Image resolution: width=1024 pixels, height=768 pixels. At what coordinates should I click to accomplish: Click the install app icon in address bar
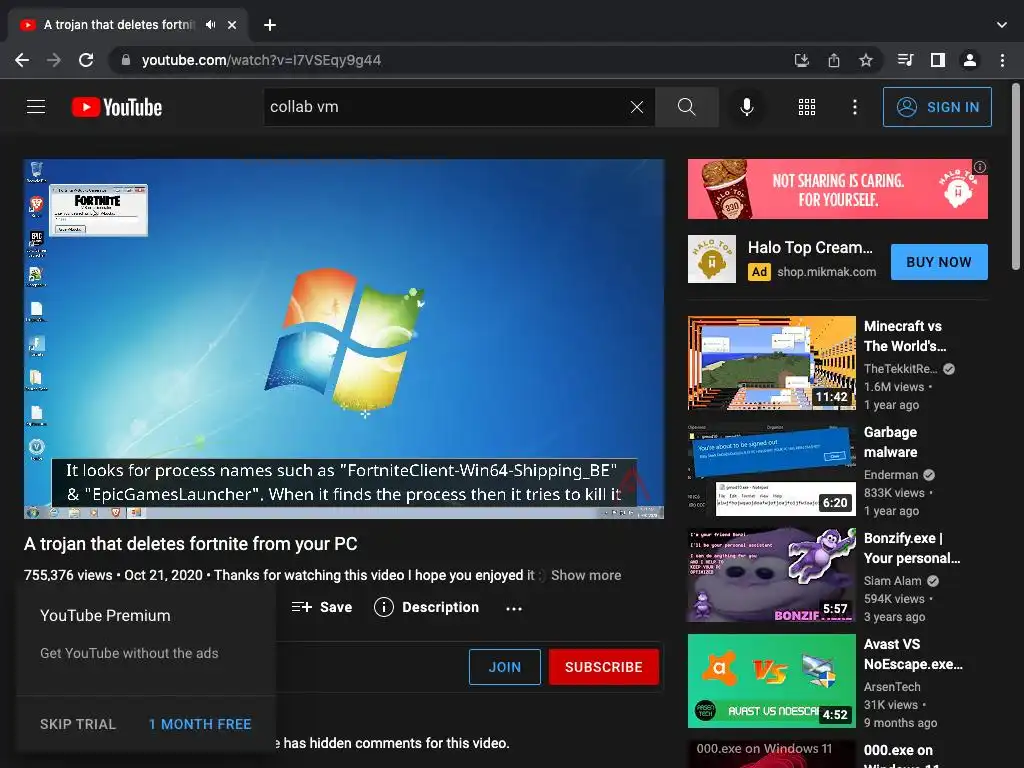[801, 60]
